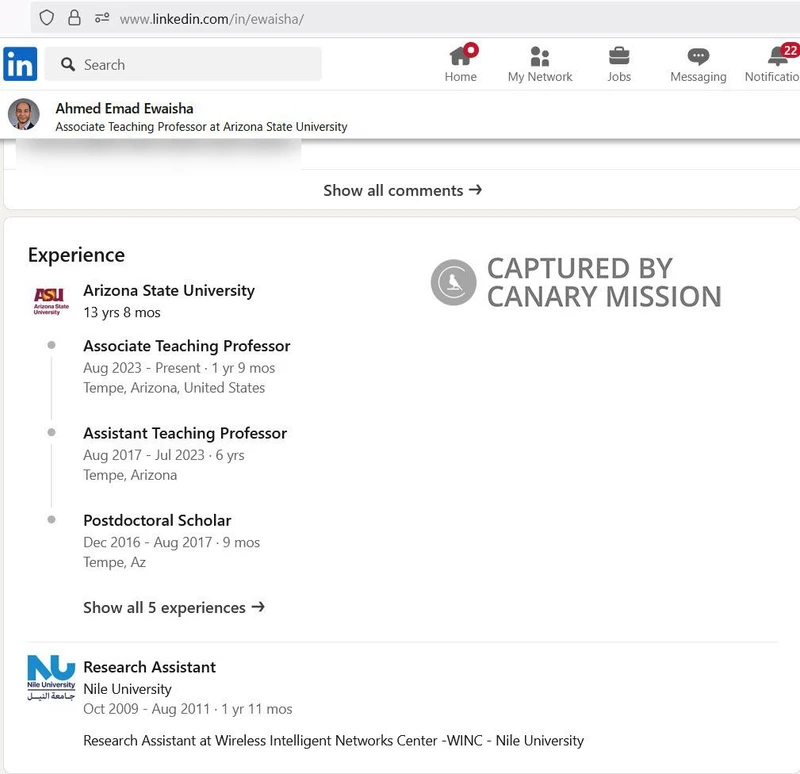Click 'Tempe, Az' location text

pos(114,562)
